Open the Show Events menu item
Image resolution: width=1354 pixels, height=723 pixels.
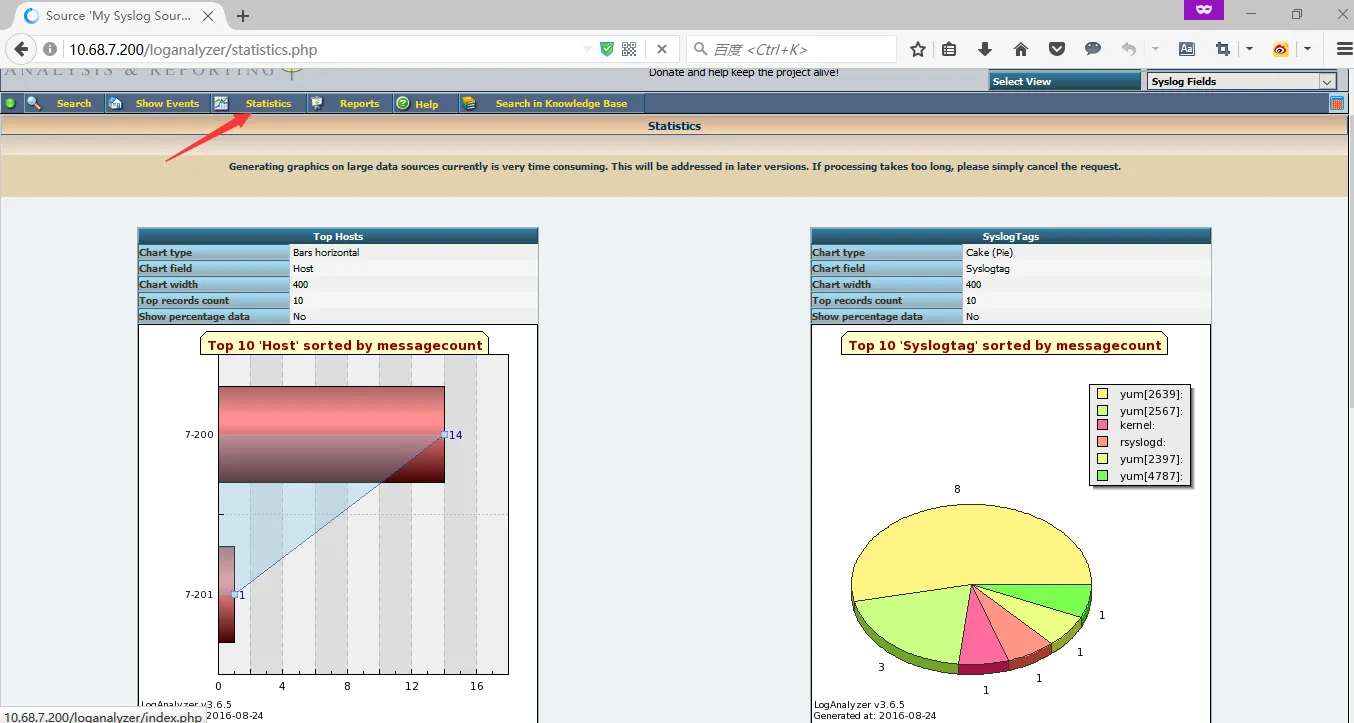[167, 104]
